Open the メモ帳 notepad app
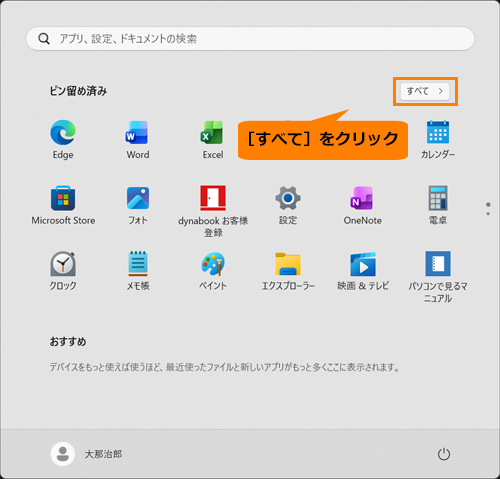500x479 pixels. [138, 271]
